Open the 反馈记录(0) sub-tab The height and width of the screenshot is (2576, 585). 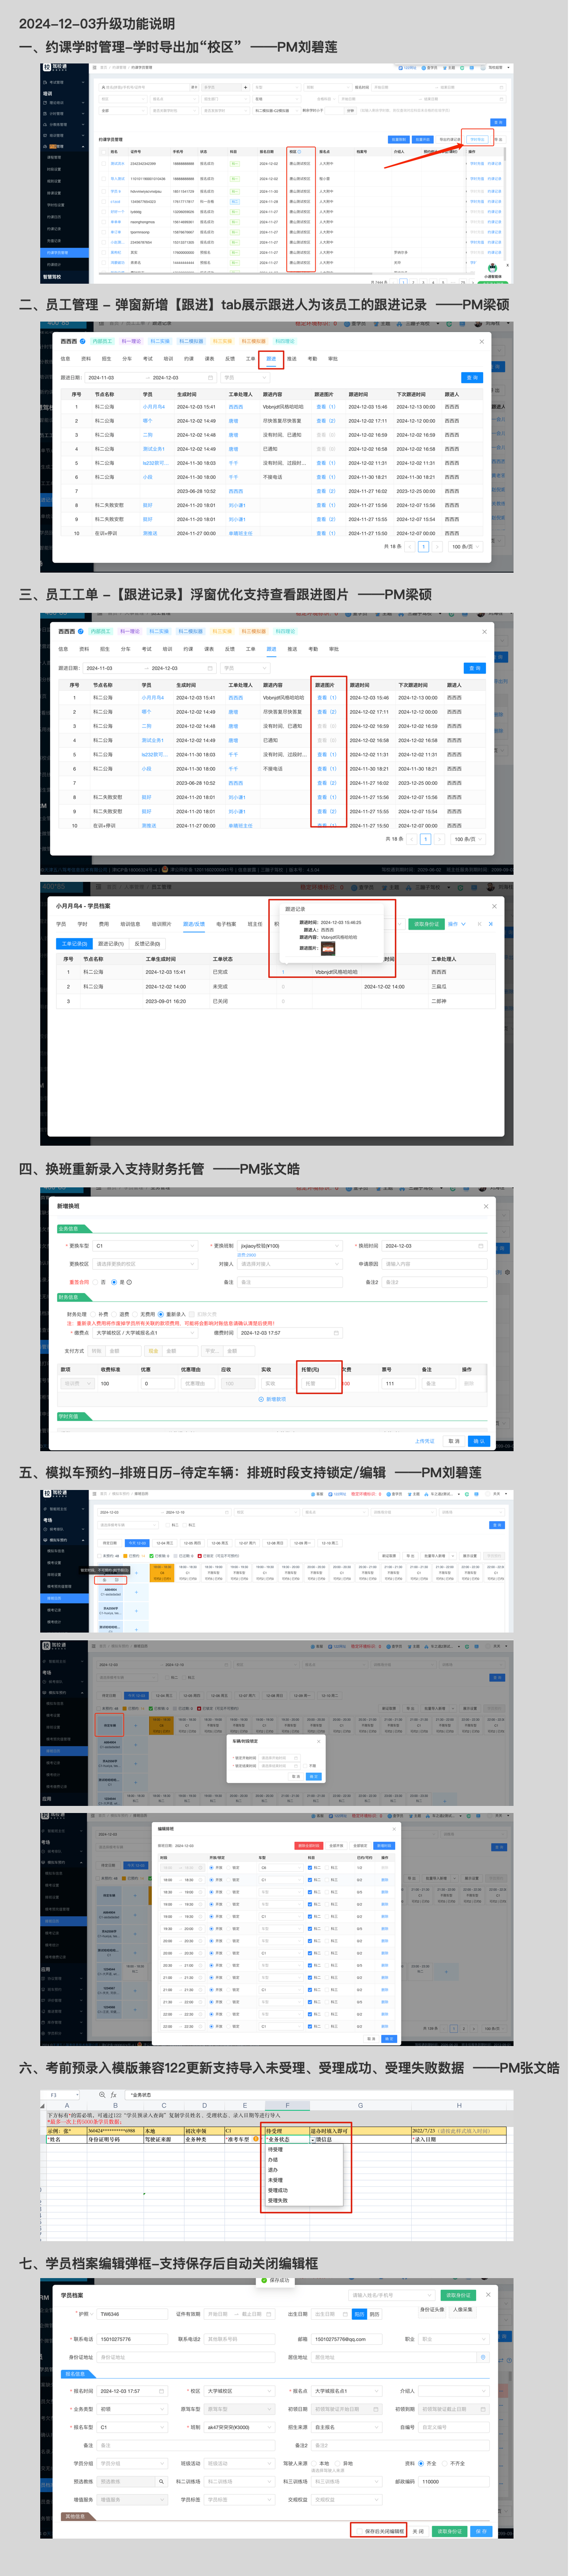pos(147,943)
